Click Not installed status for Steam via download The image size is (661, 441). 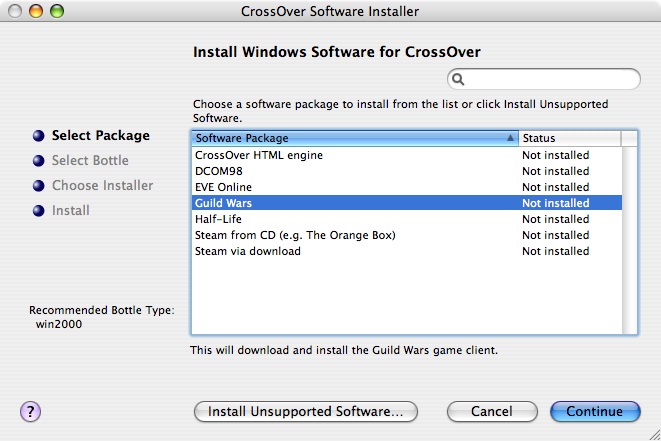[x=556, y=251]
